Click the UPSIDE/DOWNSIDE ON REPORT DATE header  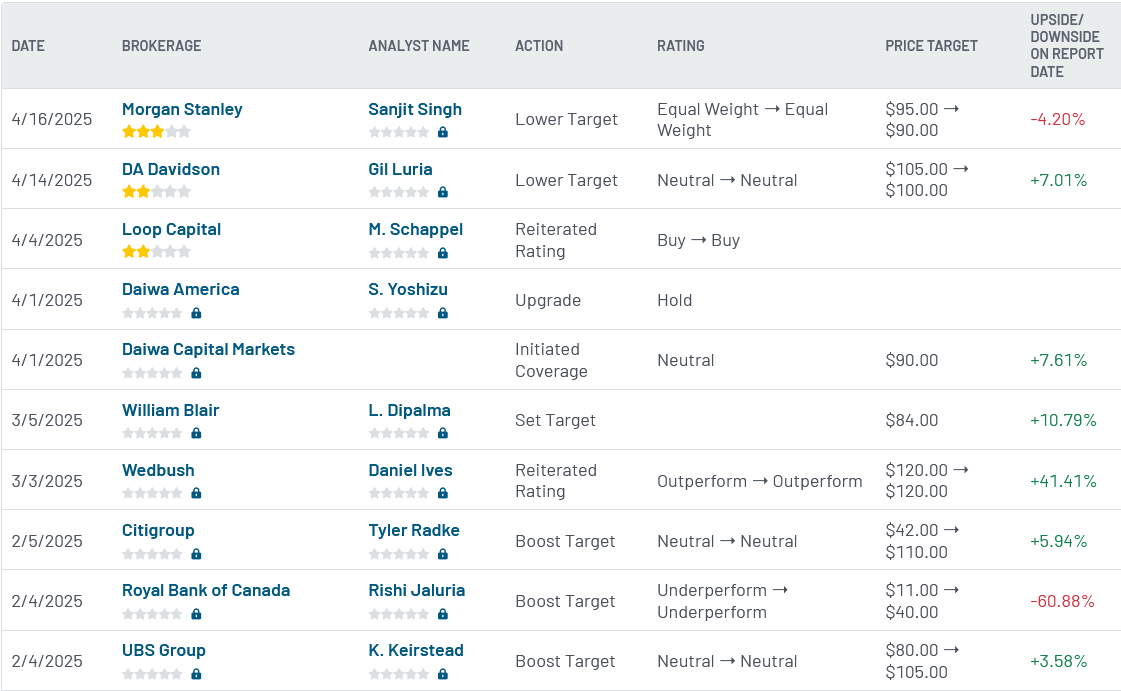[1067, 46]
